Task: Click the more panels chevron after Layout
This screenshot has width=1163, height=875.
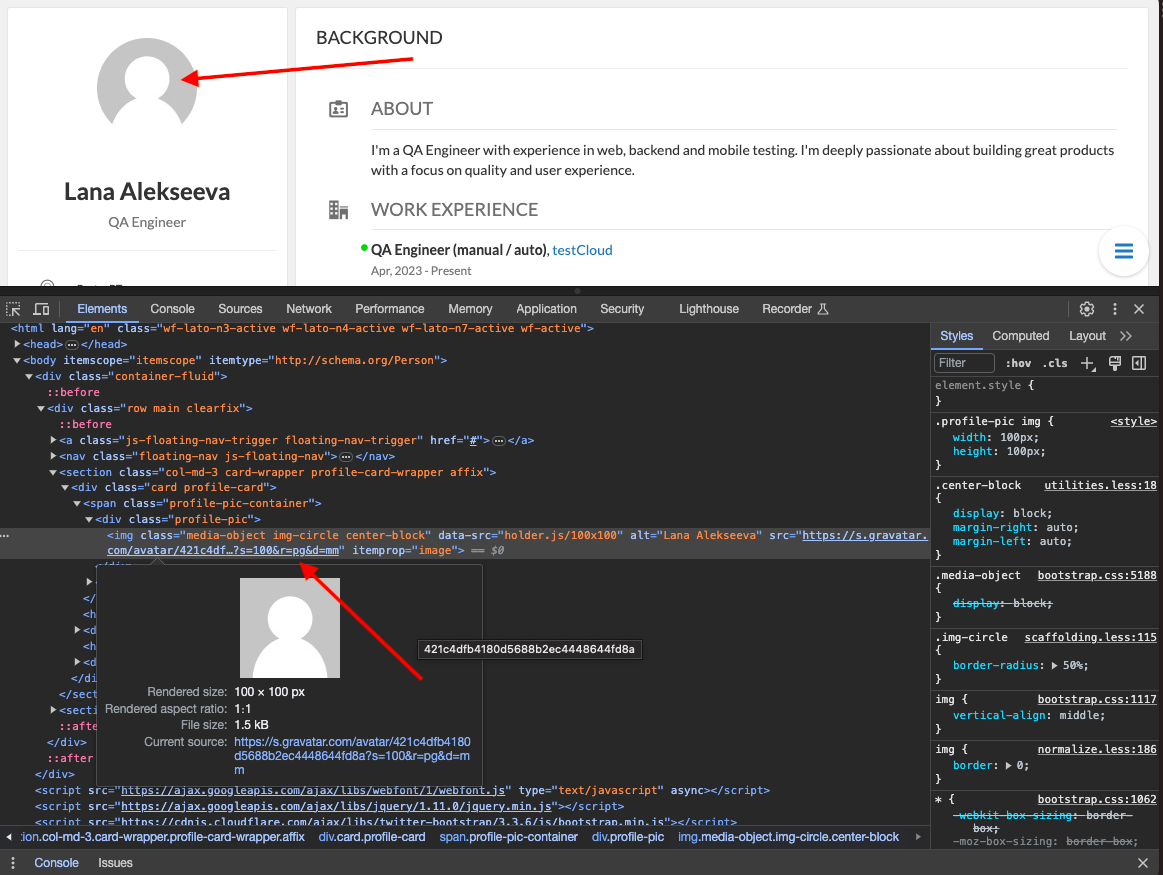Action: (x=1124, y=336)
